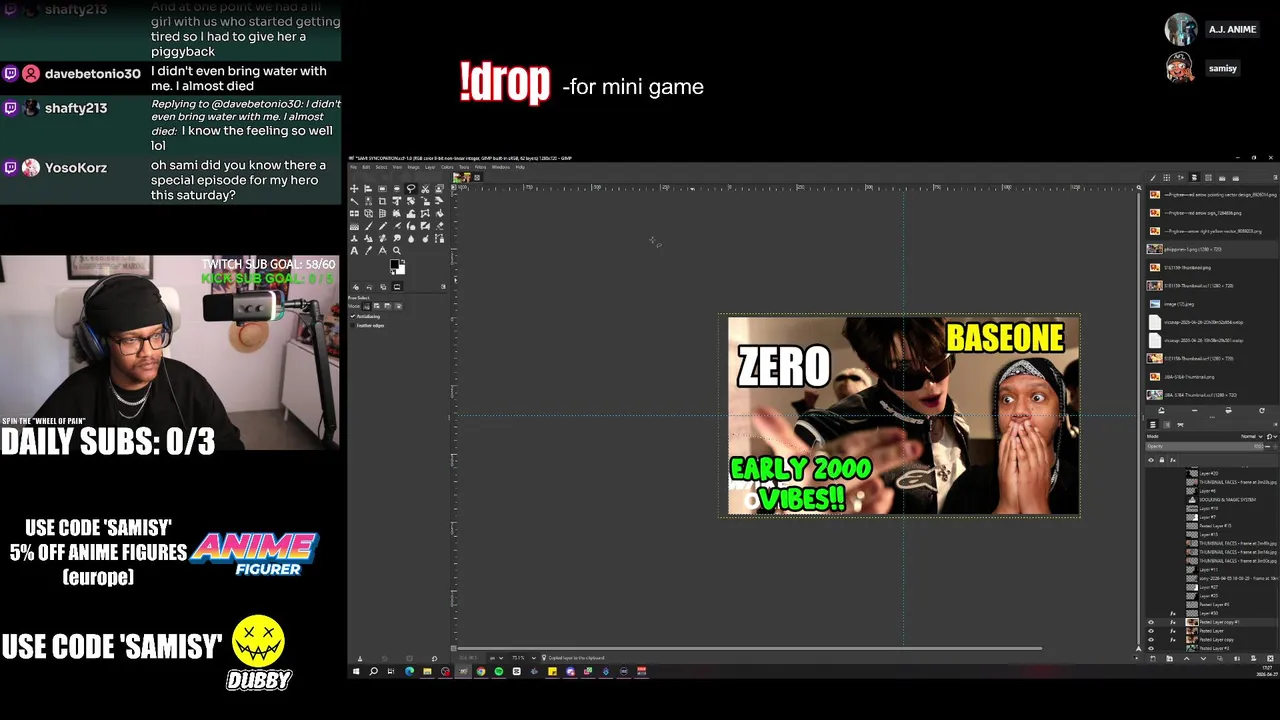The width and height of the screenshot is (1280, 720).
Task: Select the Bucket Fill tool
Action: point(439,213)
